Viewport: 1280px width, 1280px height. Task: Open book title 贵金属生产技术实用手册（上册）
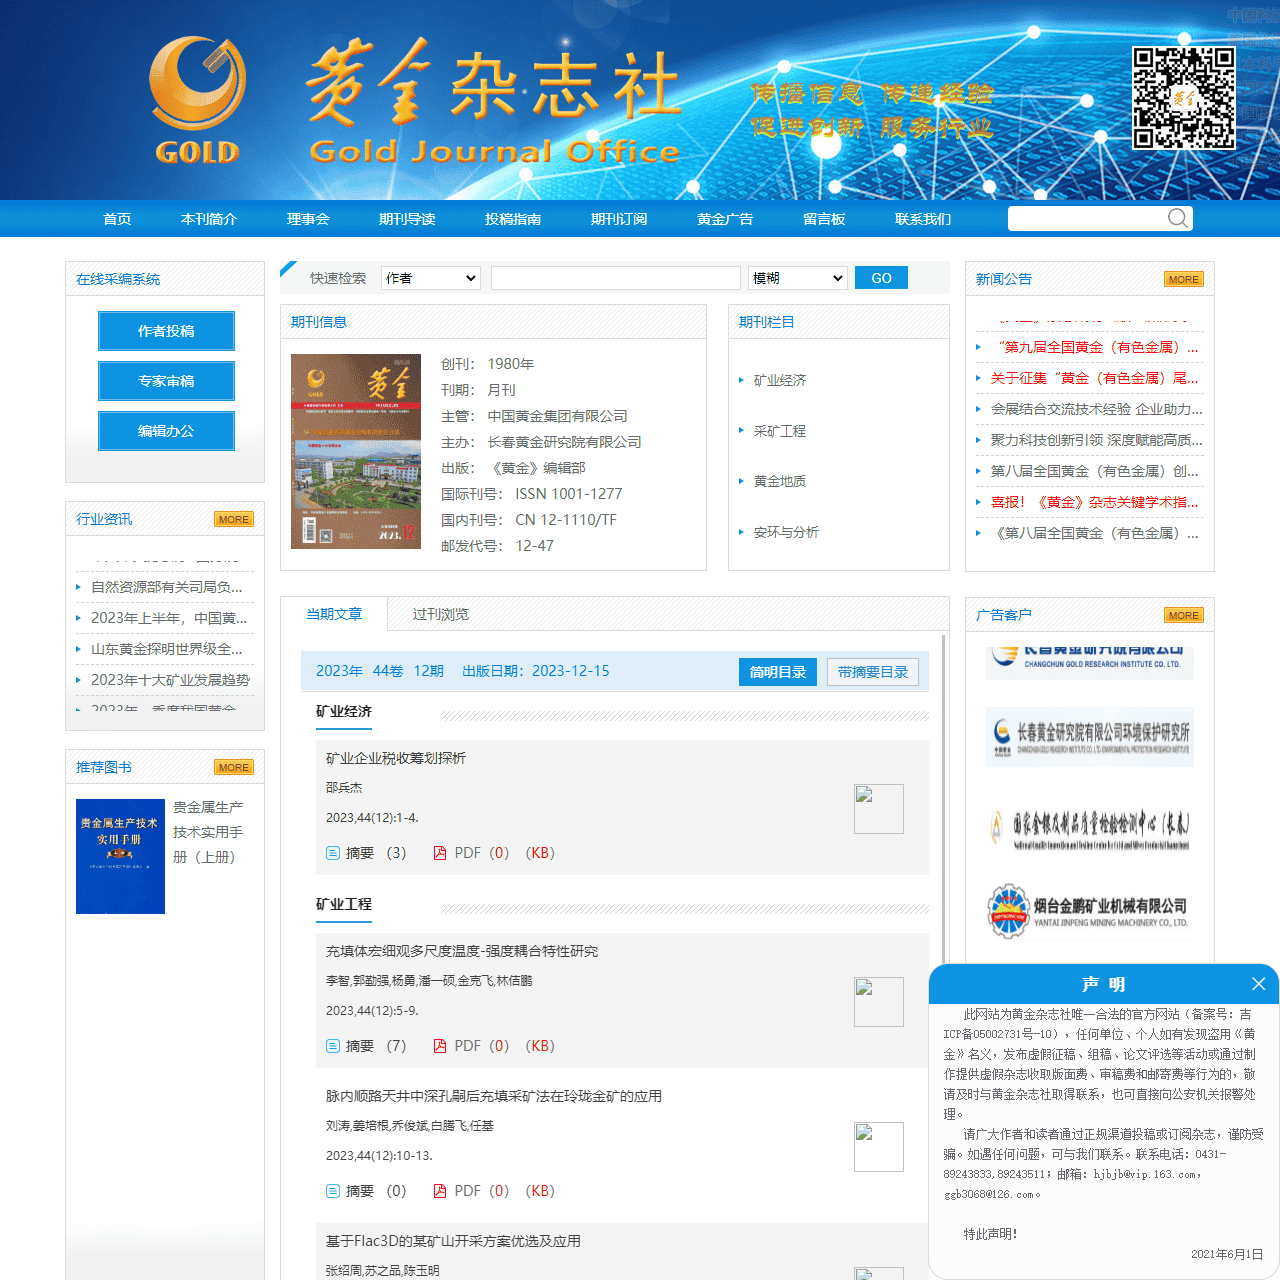208,832
